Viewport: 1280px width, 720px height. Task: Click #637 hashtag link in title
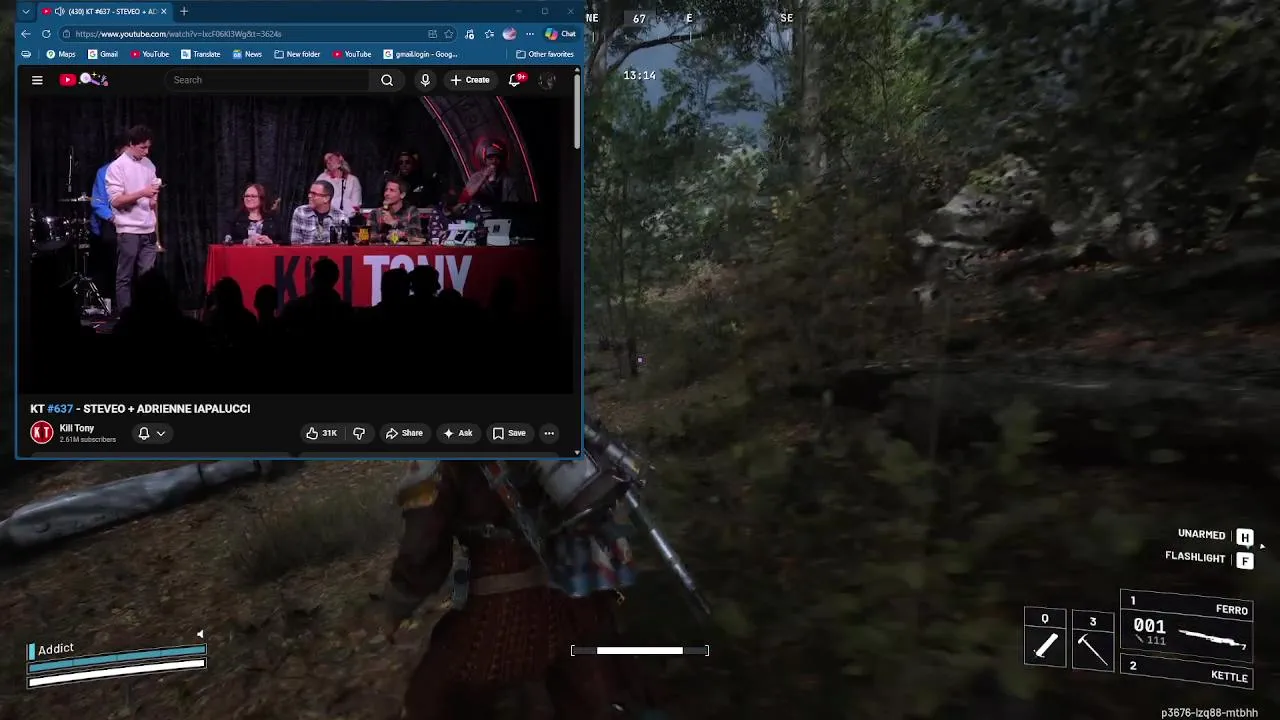point(60,409)
